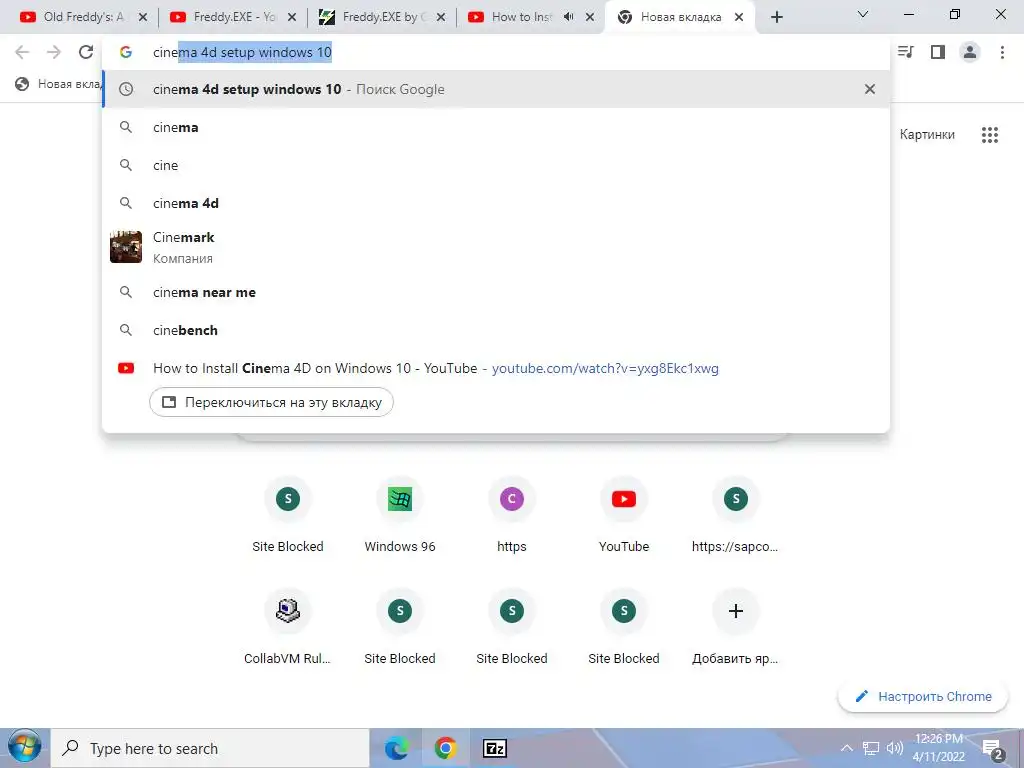The height and width of the screenshot is (768, 1024).
Task: Mute the How to Install tab audio icon
Action: (568, 17)
